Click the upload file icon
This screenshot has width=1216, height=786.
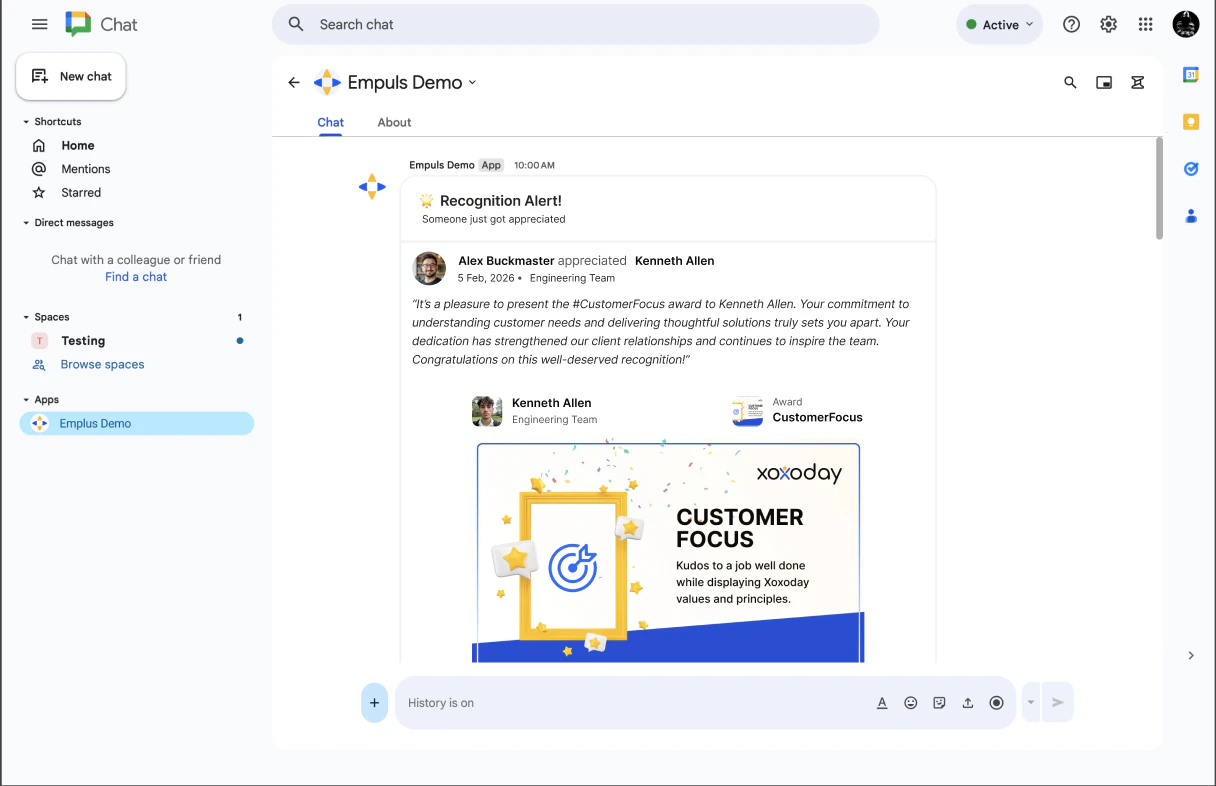coord(968,703)
